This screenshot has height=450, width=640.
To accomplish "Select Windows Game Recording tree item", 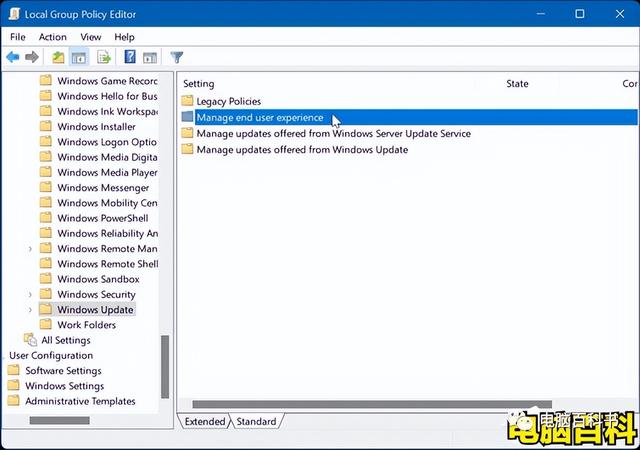I will [107, 81].
